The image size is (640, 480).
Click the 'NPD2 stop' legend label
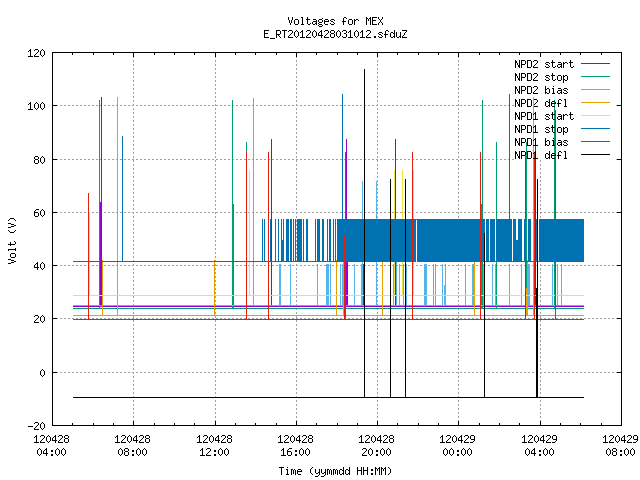[541, 77]
